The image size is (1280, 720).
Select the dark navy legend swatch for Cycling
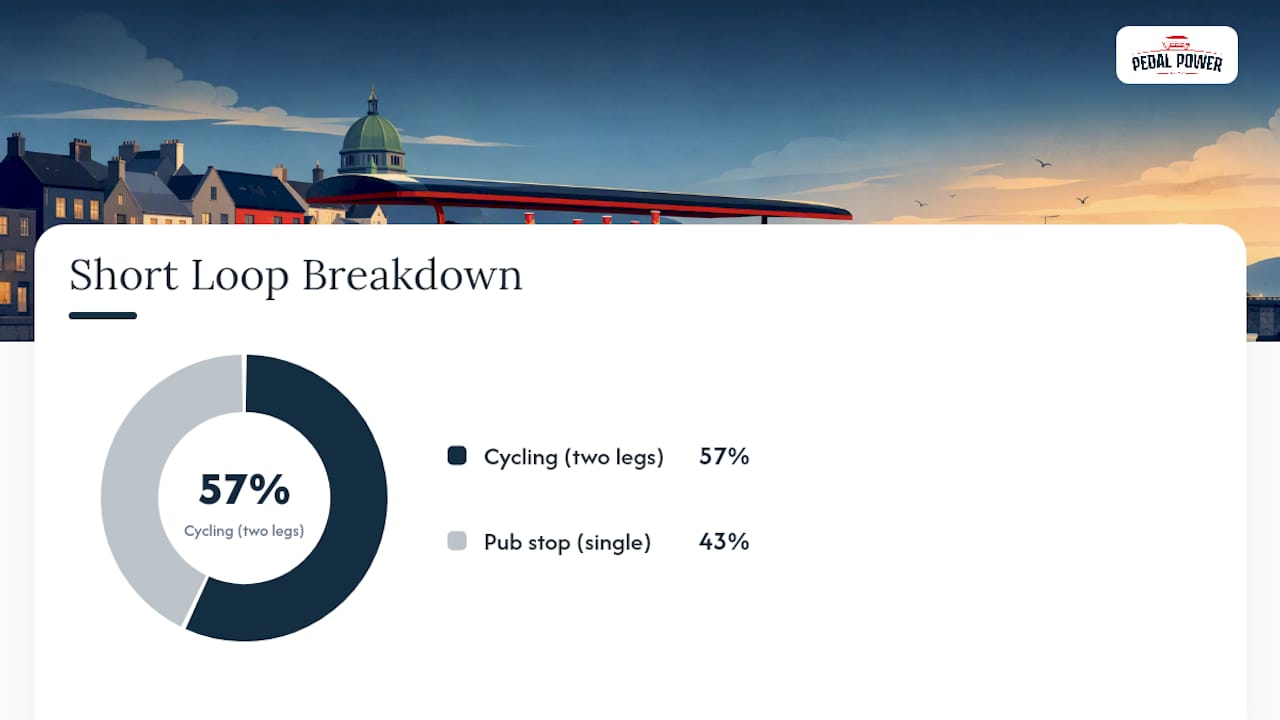[457, 456]
